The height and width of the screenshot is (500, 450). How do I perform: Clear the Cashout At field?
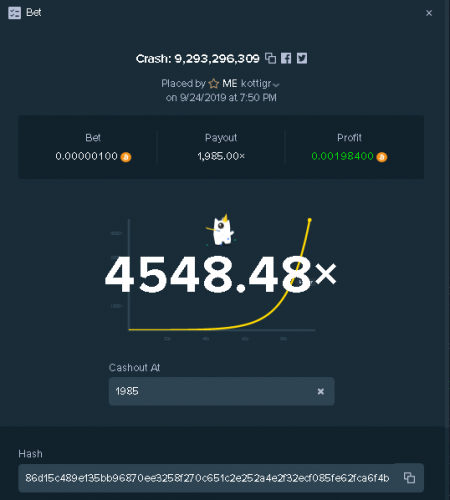point(321,391)
